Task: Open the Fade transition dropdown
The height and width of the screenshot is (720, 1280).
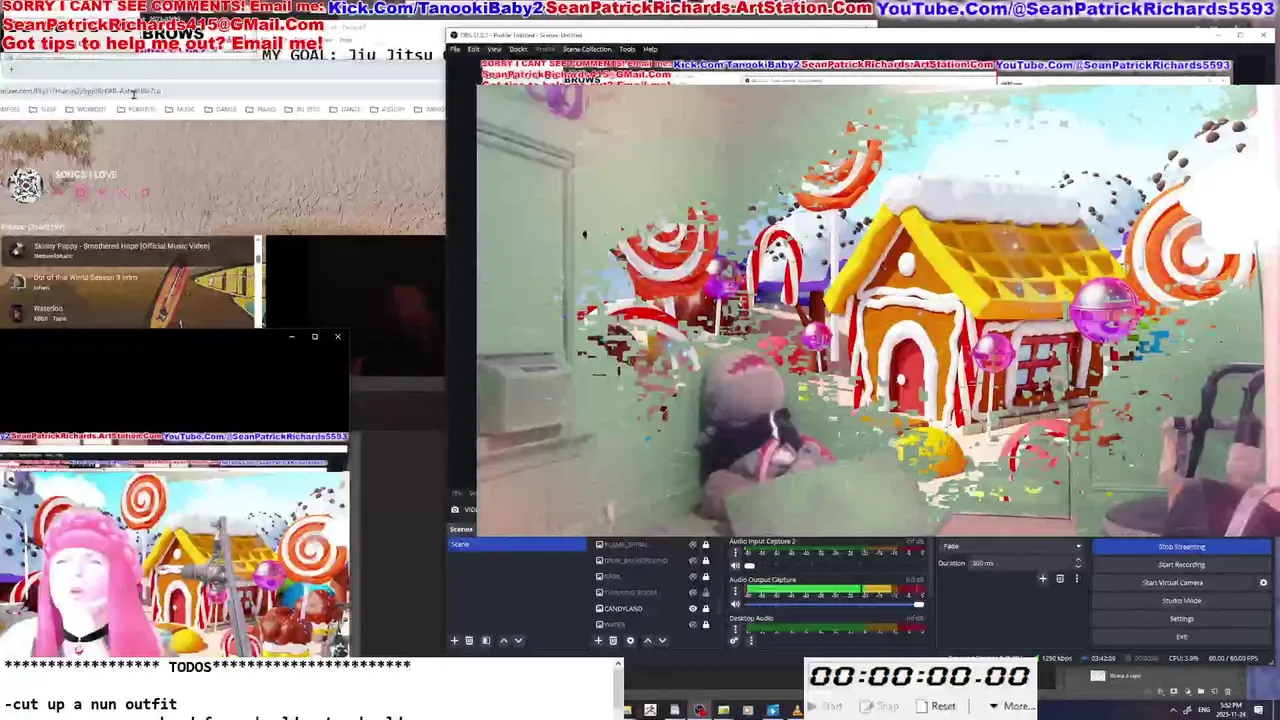Action: 1010,546
